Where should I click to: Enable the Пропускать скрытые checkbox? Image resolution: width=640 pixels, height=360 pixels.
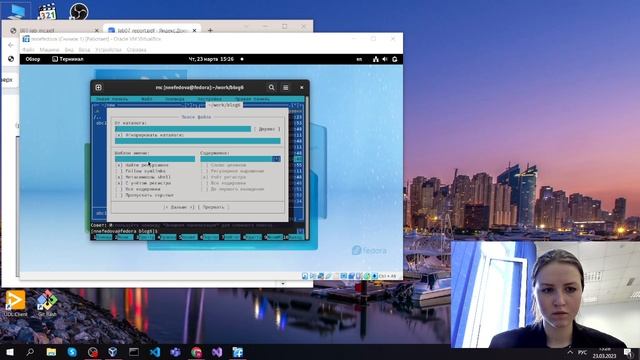[x=119, y=195]
